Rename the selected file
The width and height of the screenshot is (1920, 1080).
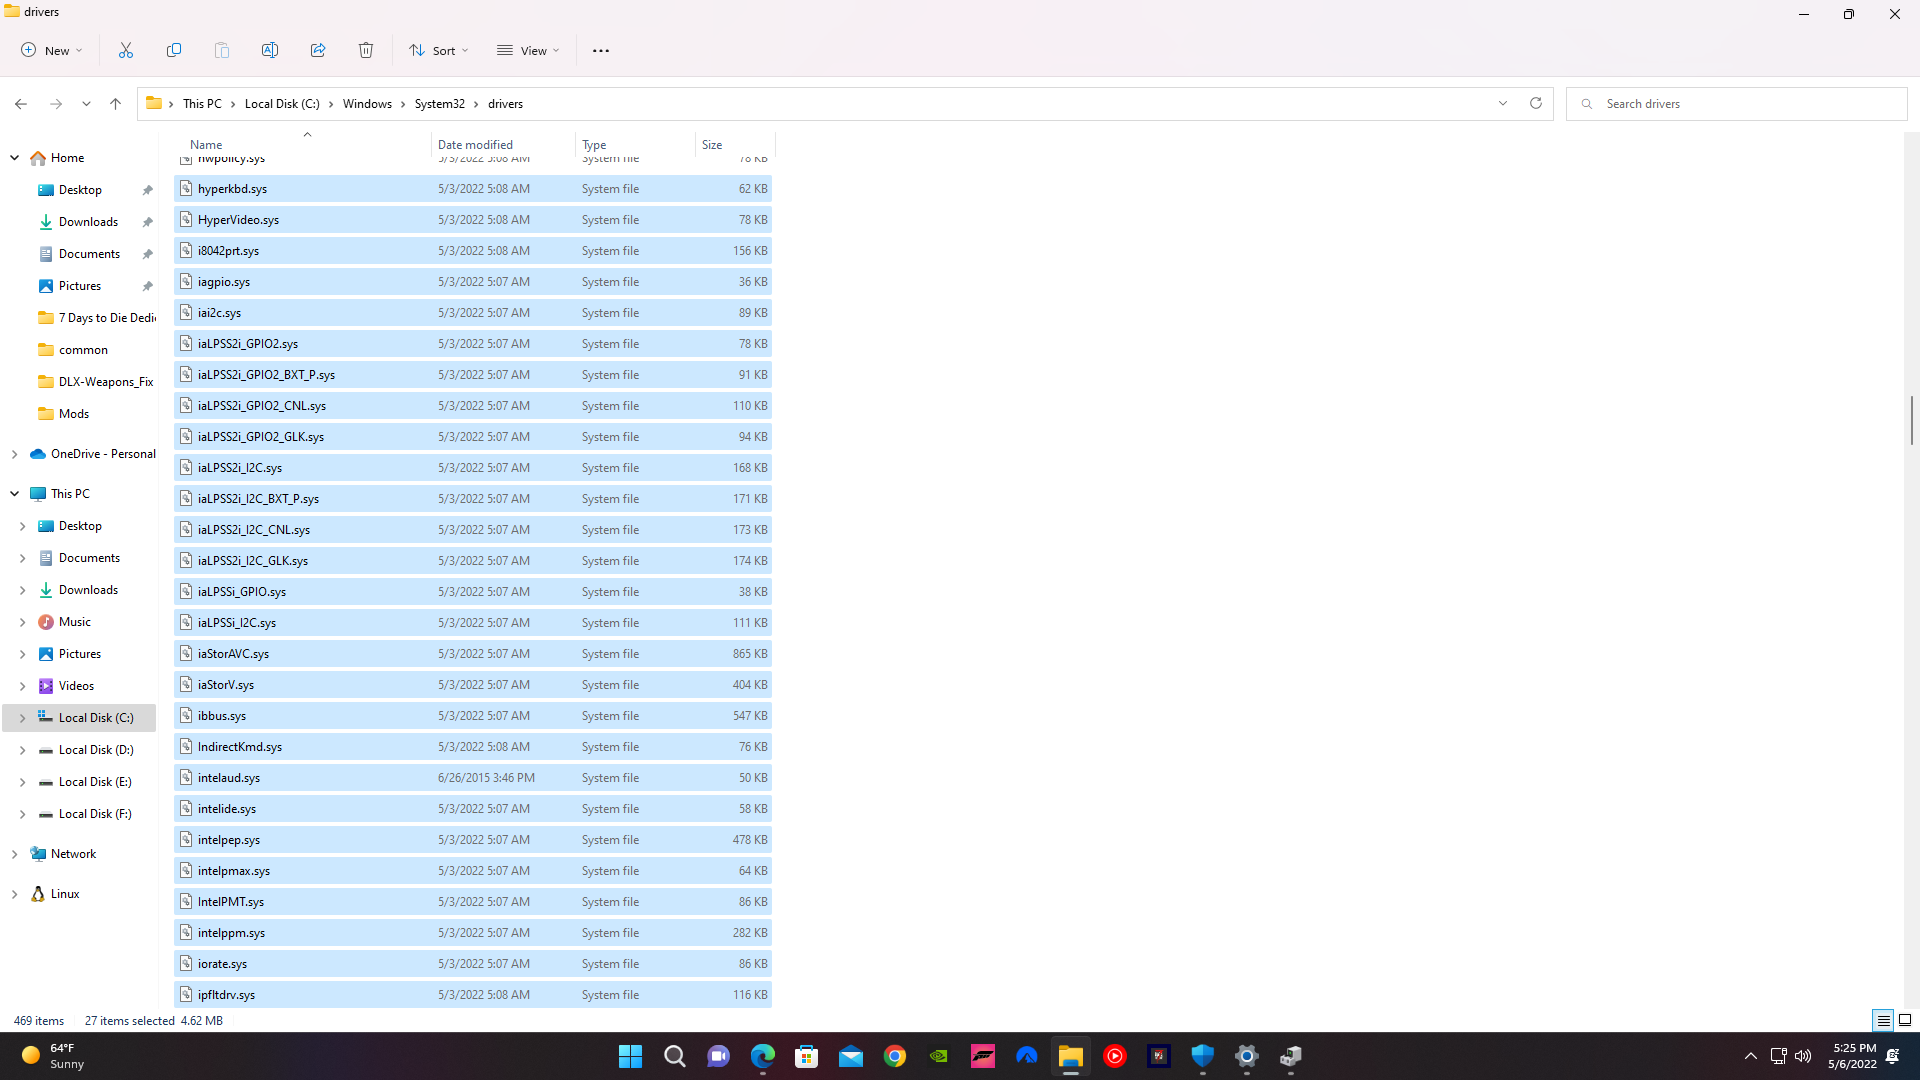270,50
